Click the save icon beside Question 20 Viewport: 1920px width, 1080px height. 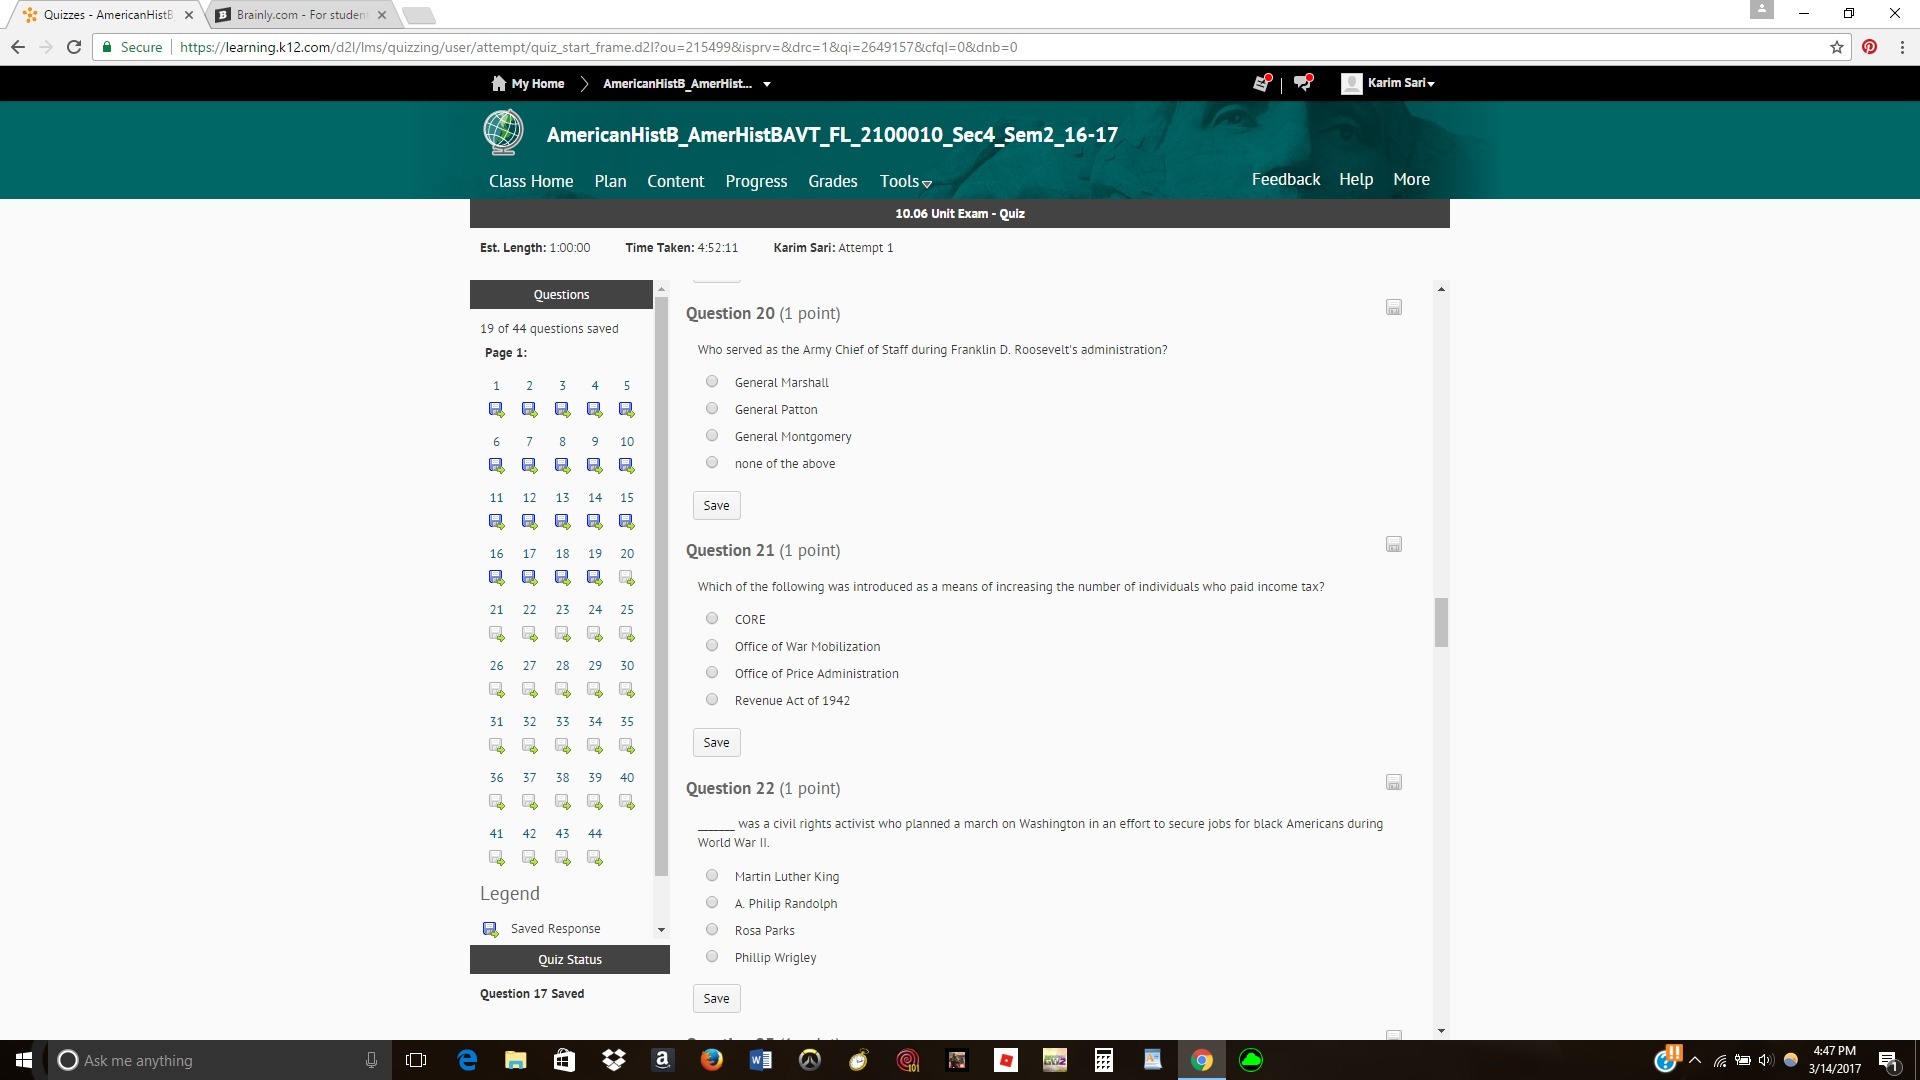1394,308
